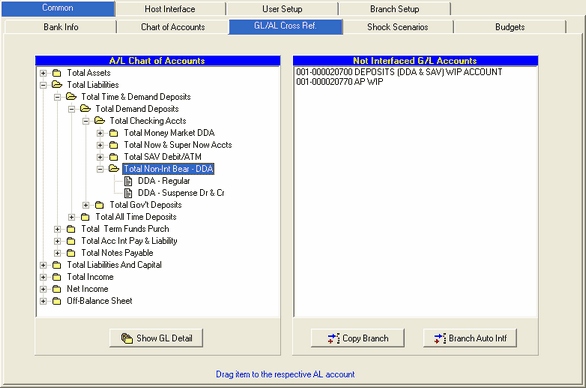The height and width of the screenshot is (388, 586).
Task: Click the Total Checking Accts folder icon
Action: point(99,120)
